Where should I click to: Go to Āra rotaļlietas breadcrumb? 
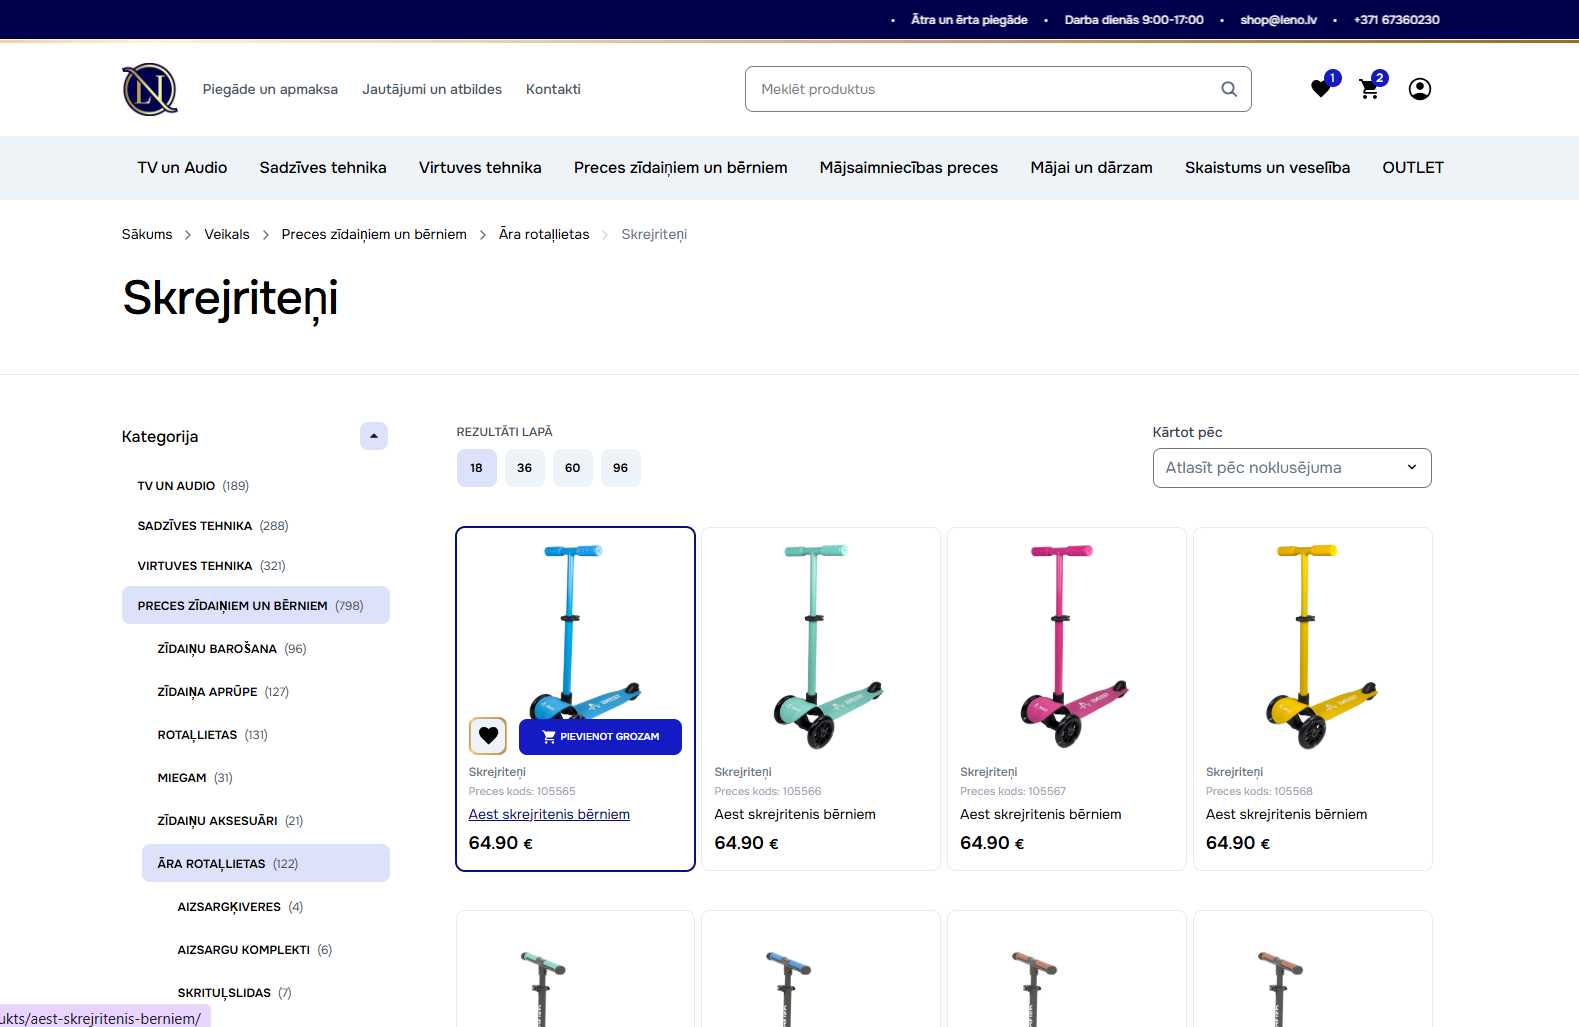(x=544, y=234)
